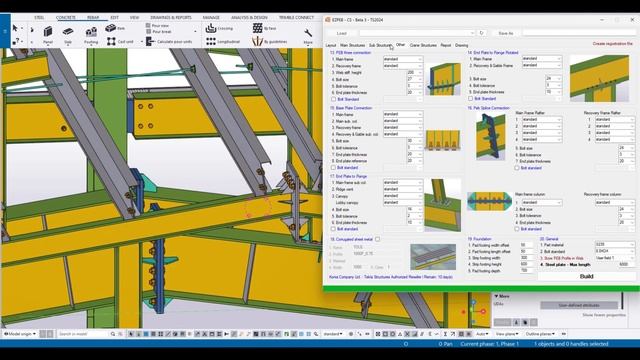Screen dimensions: 640x360
Task: Select the Crossing rebar tool
Action: click(x=219, y=28)
